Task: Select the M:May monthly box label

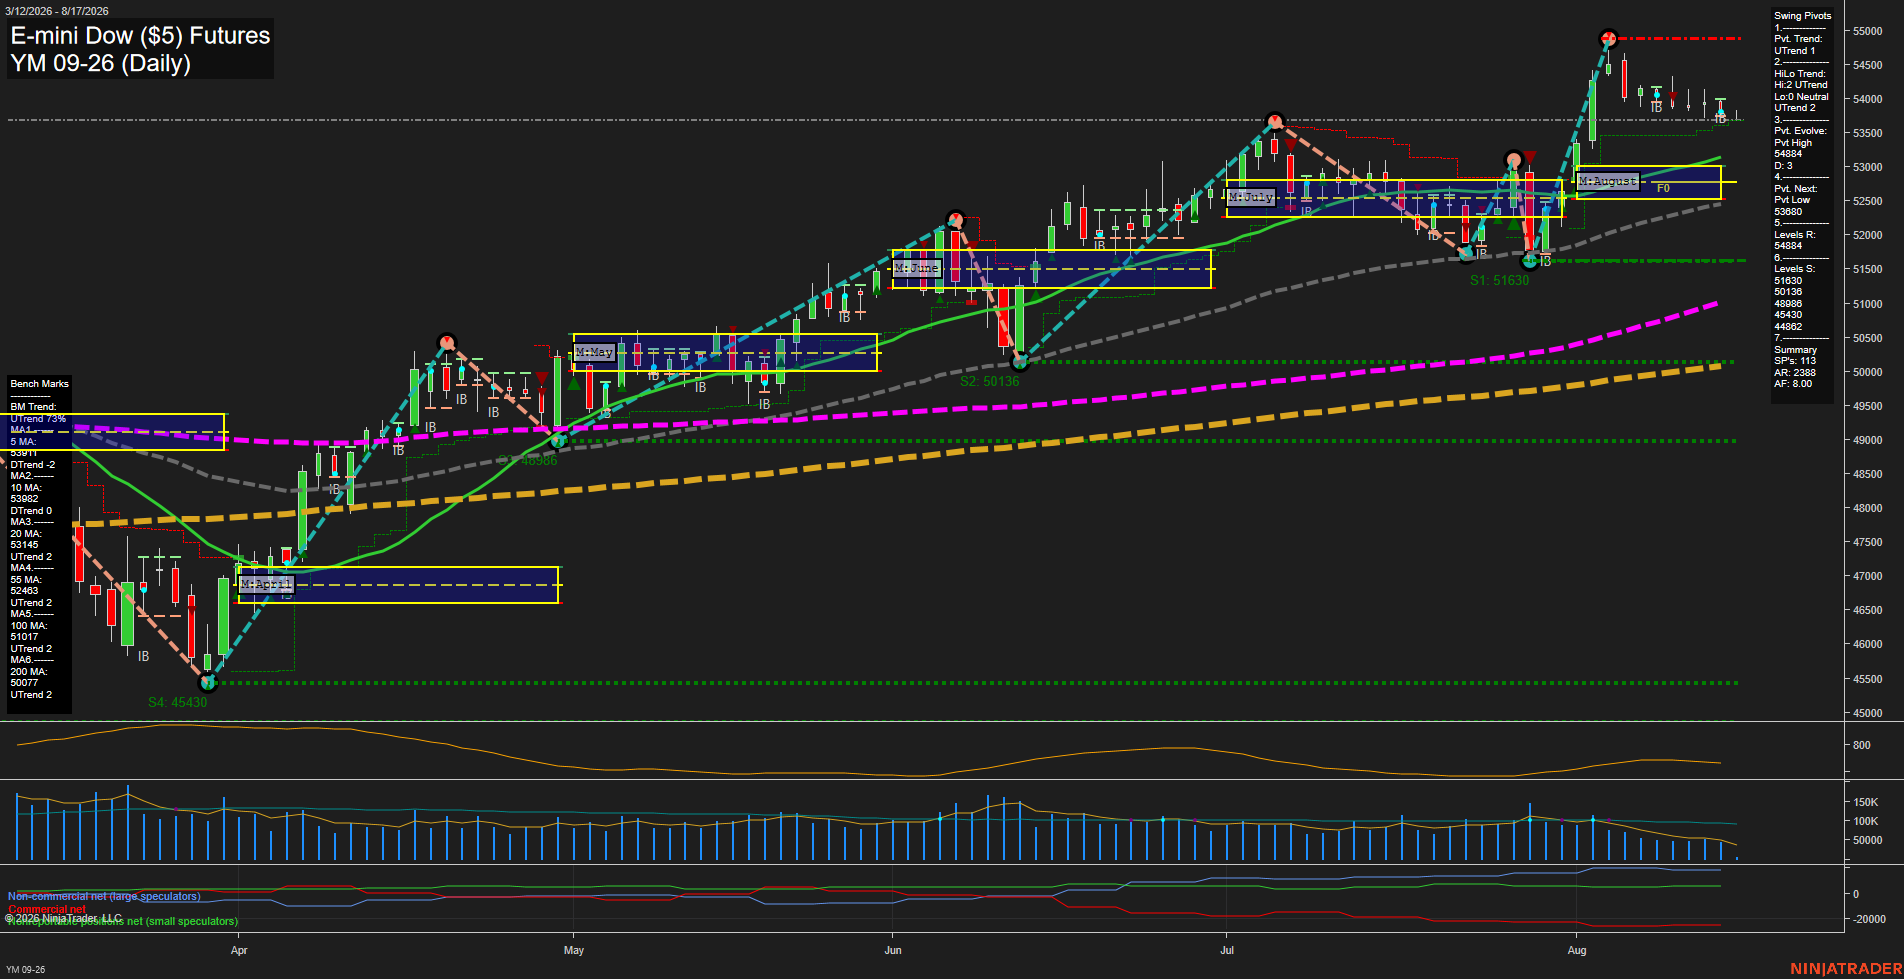Action: [x=594, y=352]
